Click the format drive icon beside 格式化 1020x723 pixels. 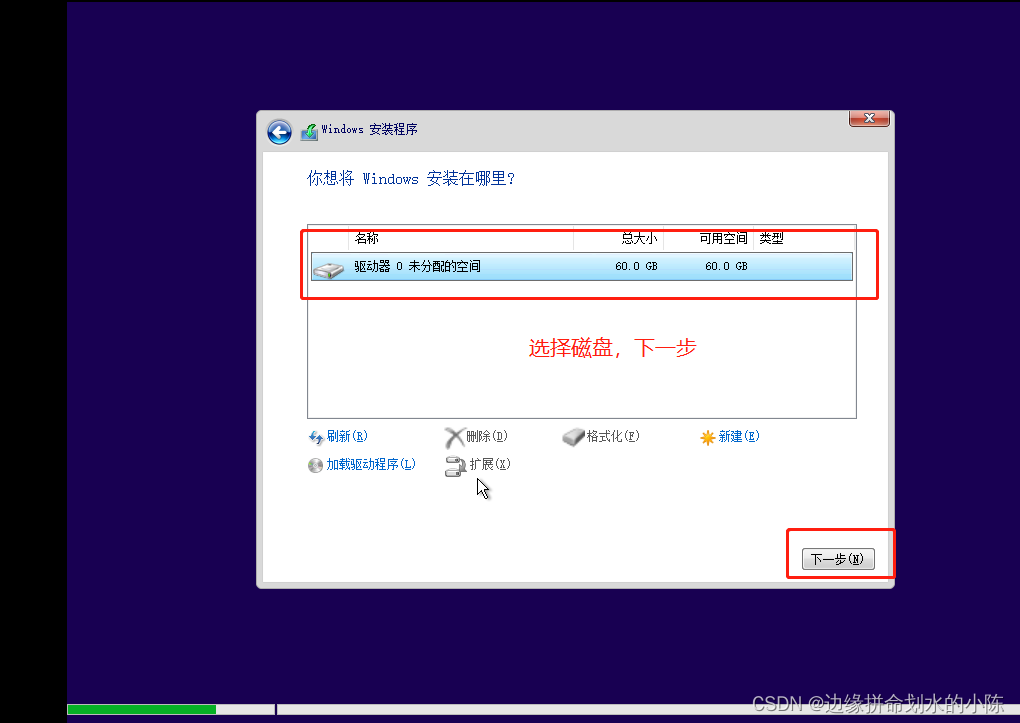(x=574, y=437)
